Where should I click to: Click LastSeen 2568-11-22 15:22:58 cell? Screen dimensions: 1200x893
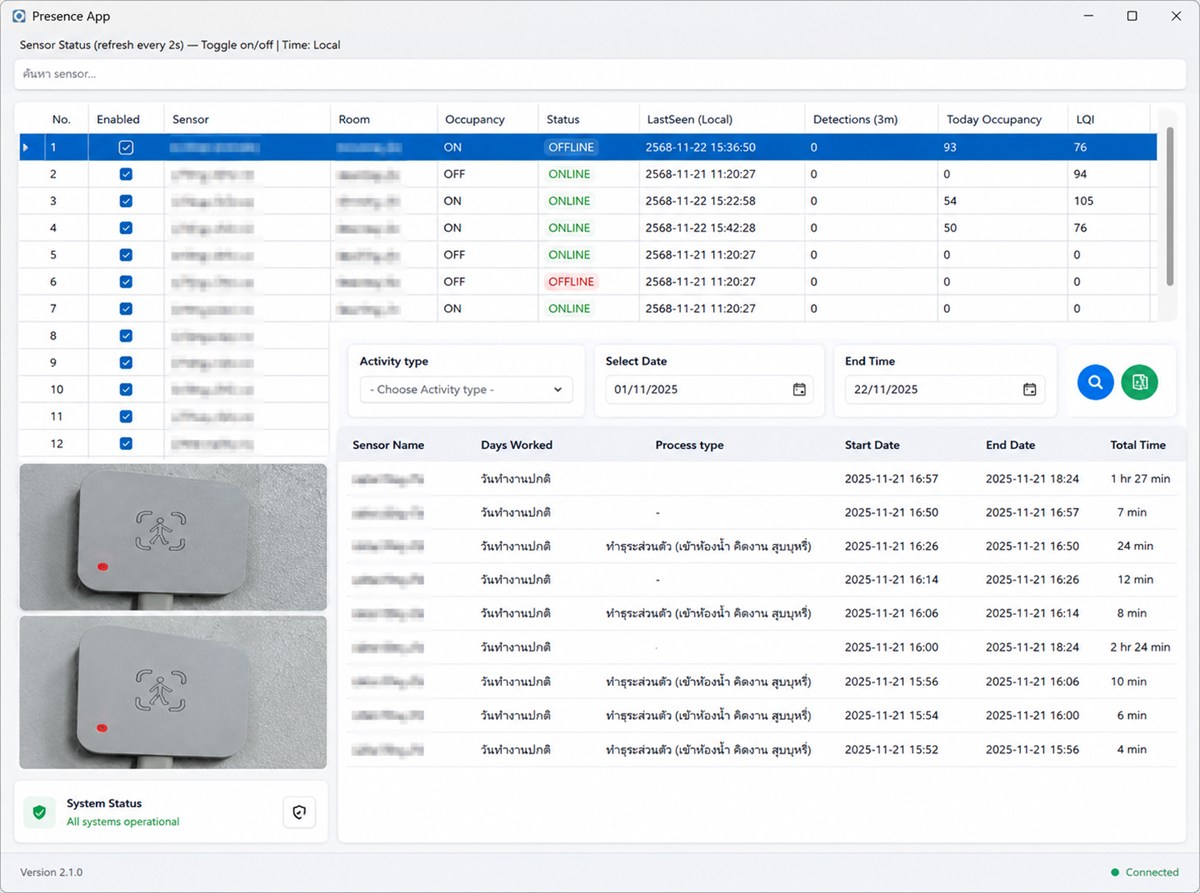click(x=701, y=201)
